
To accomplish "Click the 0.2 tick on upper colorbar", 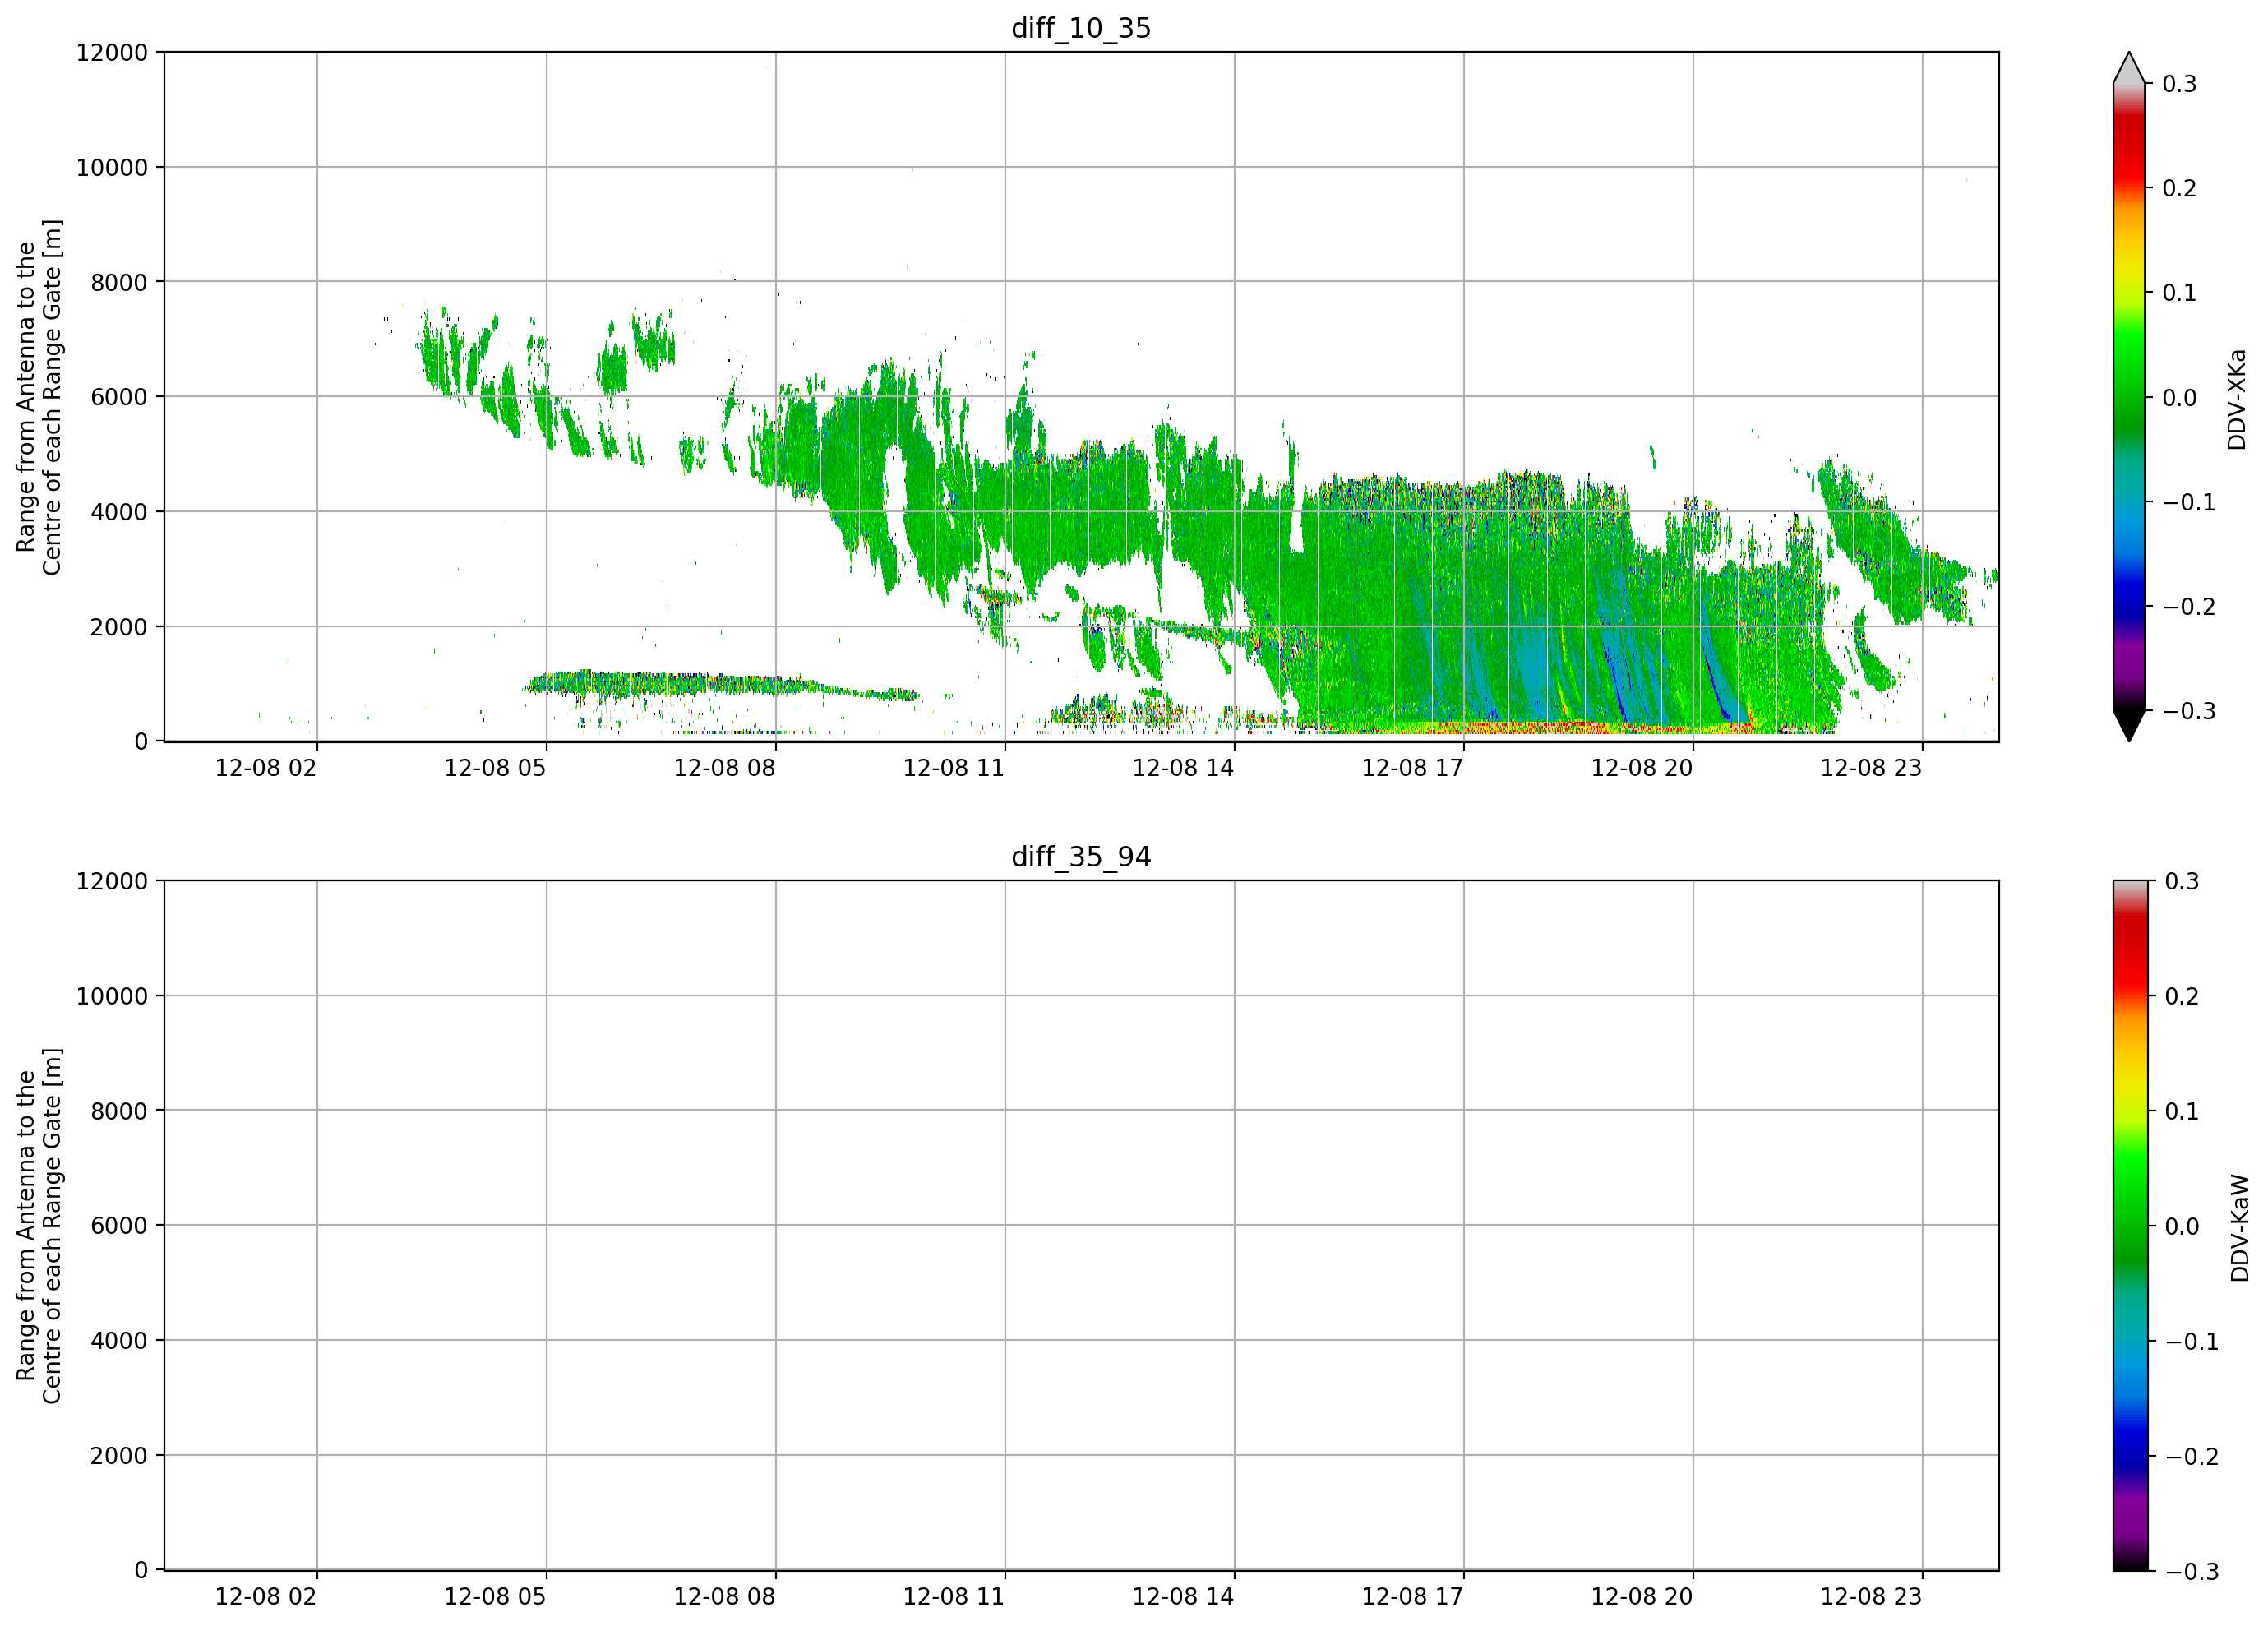I will click(x=2179, y=189).
